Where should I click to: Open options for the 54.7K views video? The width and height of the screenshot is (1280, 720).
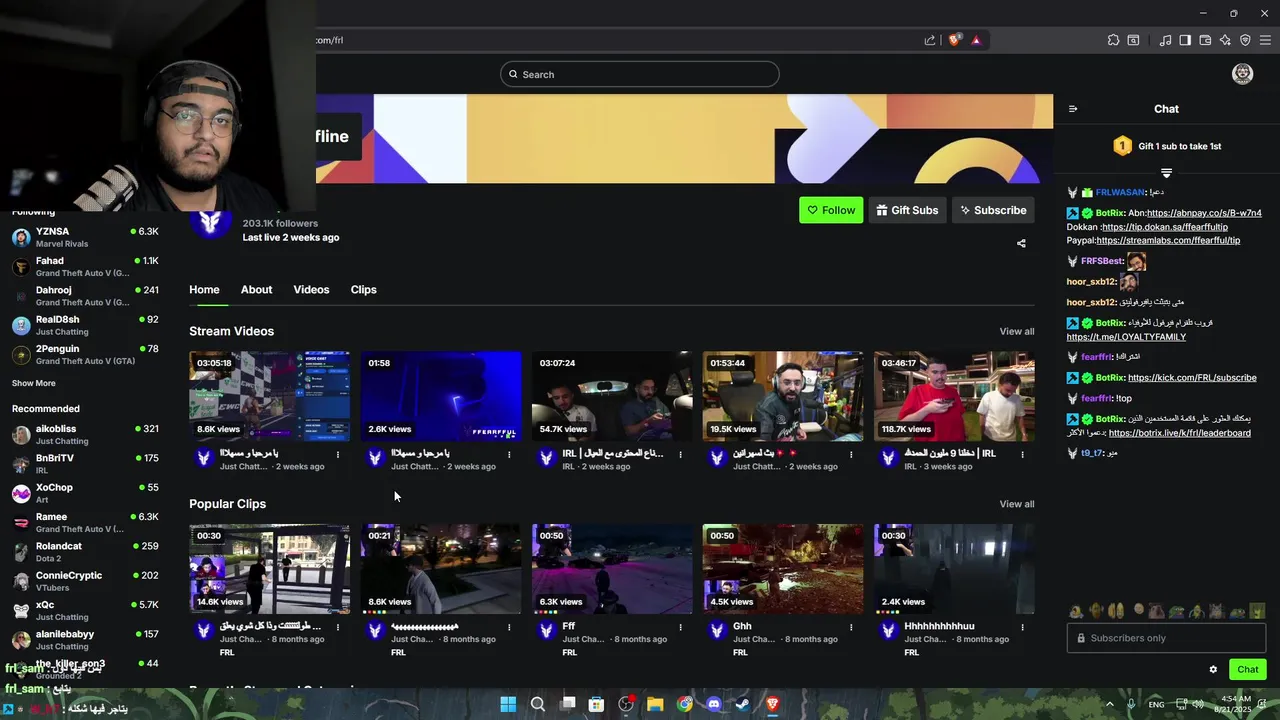point(680,455)
